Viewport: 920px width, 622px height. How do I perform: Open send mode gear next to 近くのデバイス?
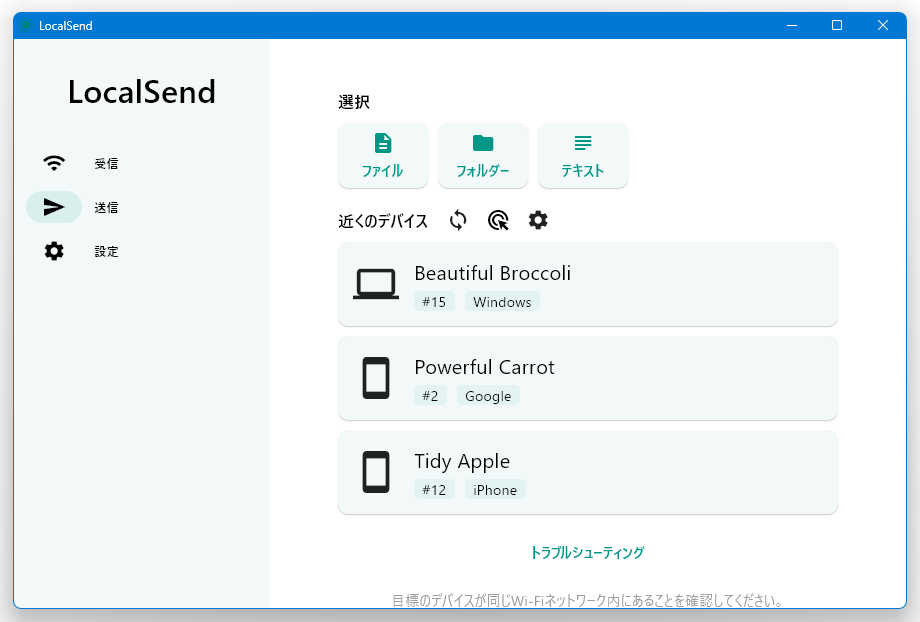point(538,220)
